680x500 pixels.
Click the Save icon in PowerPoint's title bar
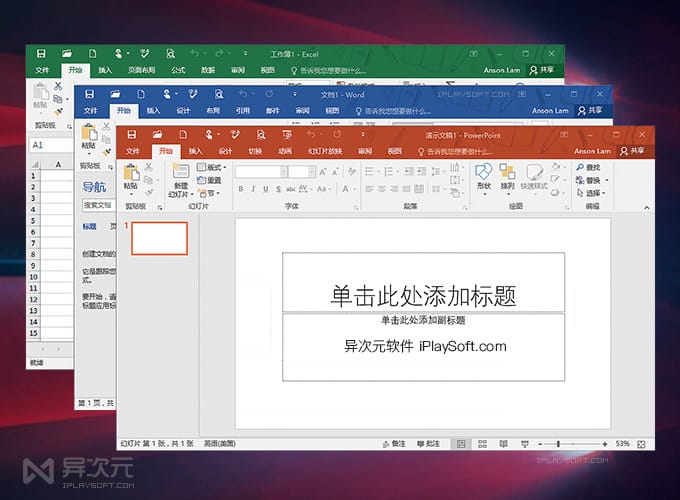tap(132, 135)
